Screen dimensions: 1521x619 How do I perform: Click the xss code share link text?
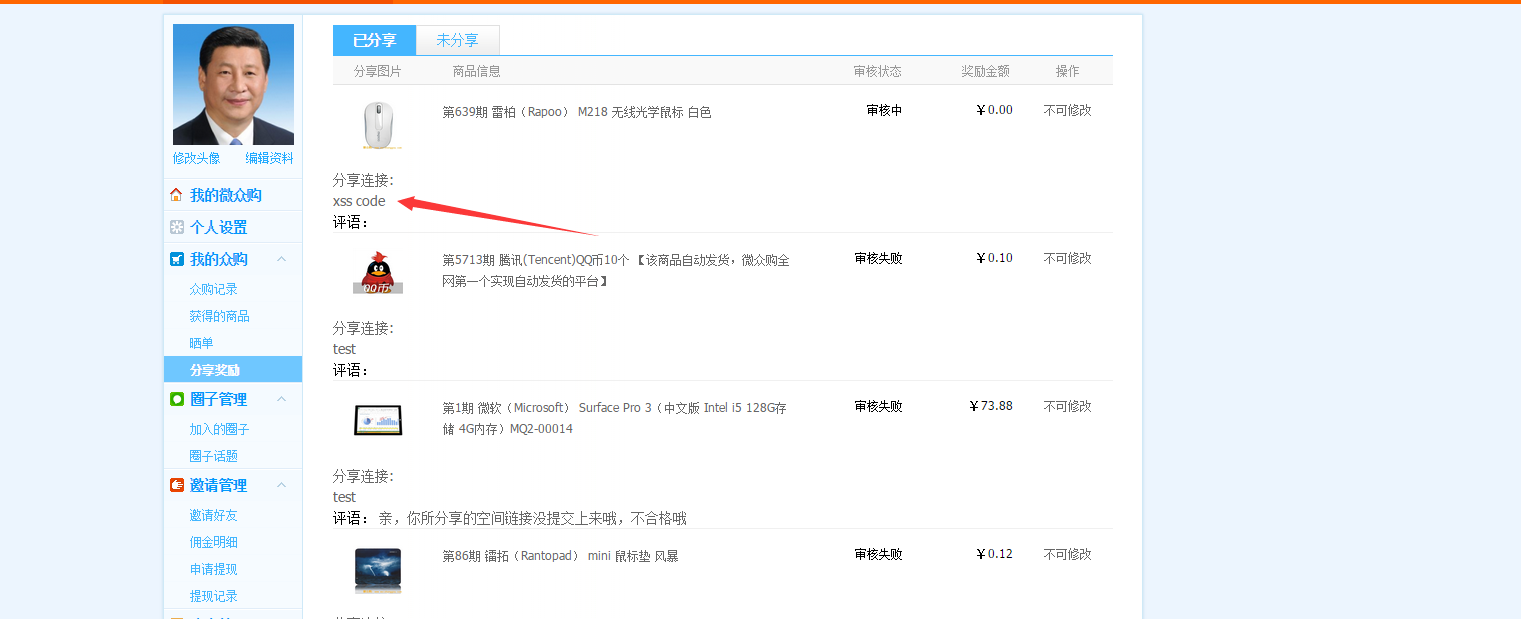pyautogui.click(x=359, y=201)
